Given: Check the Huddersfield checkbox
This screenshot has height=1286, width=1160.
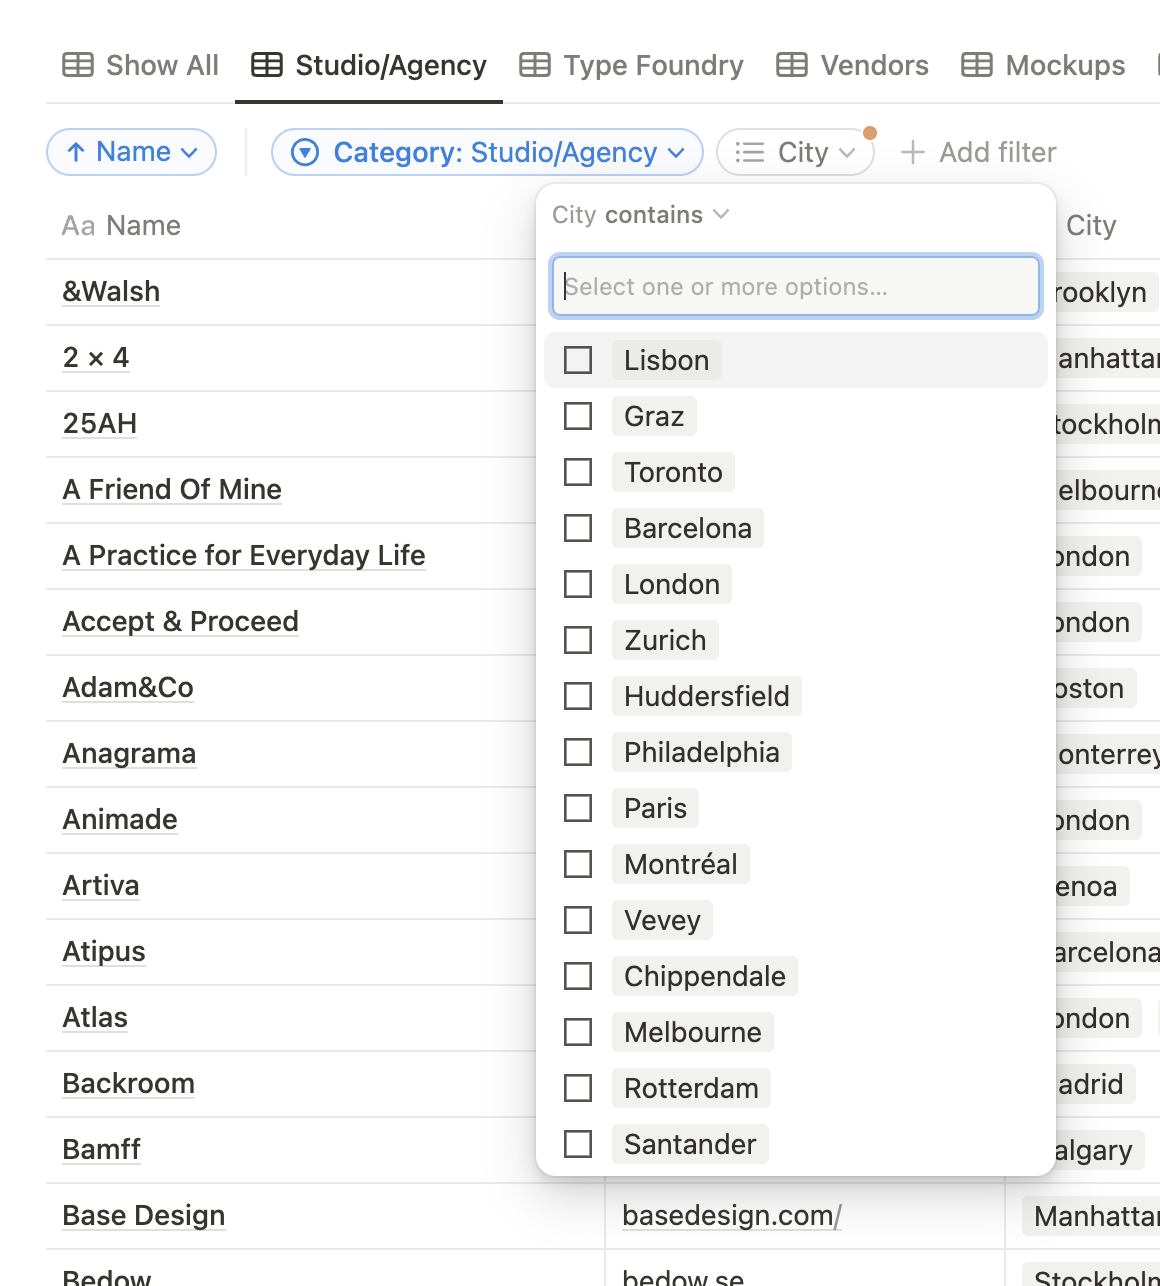Looking at the screenshot, I should point(578,696).
